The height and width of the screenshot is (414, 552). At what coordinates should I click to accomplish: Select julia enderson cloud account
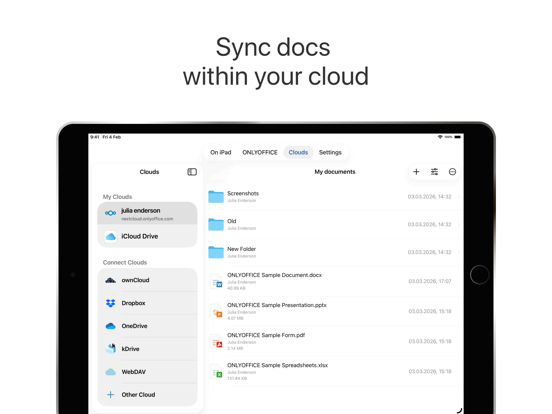pyautogui.click(x=147, y=213)
